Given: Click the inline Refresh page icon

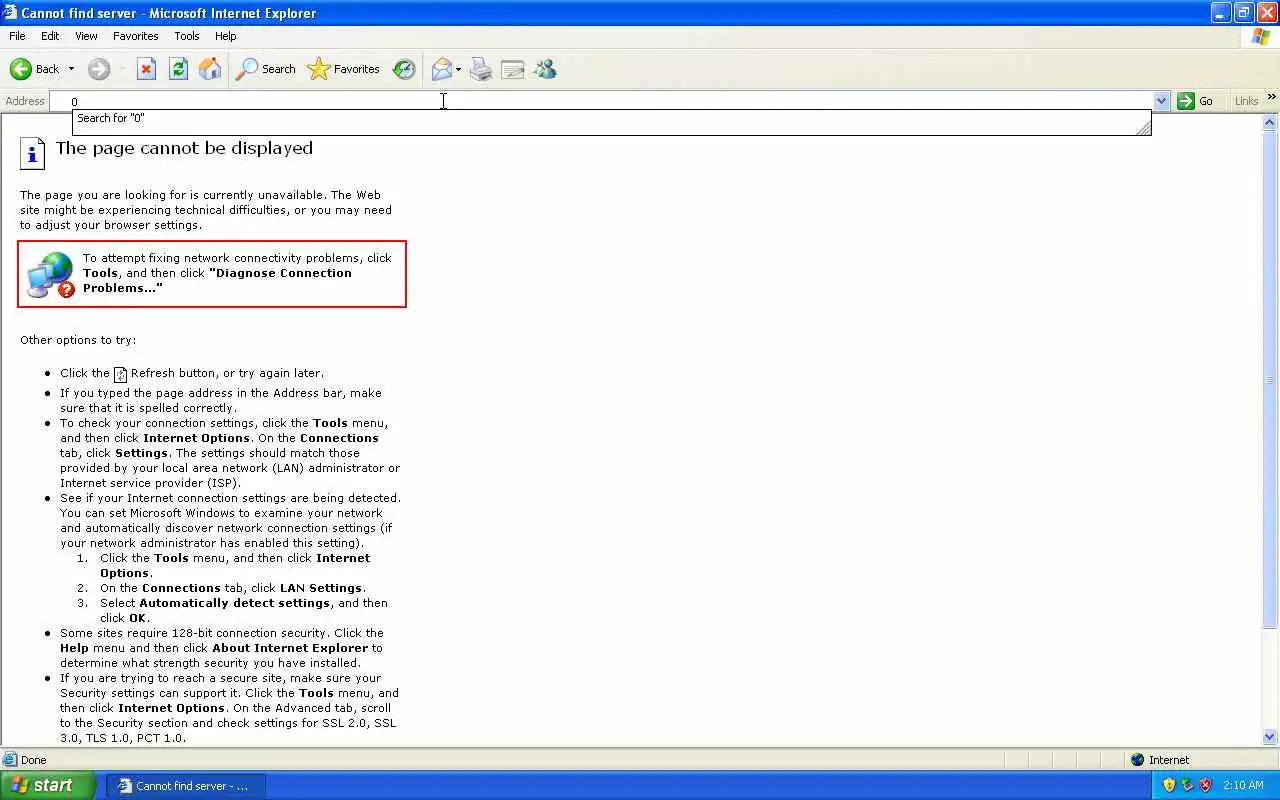Looking at the screenshot, I should (x=120, y=374).
